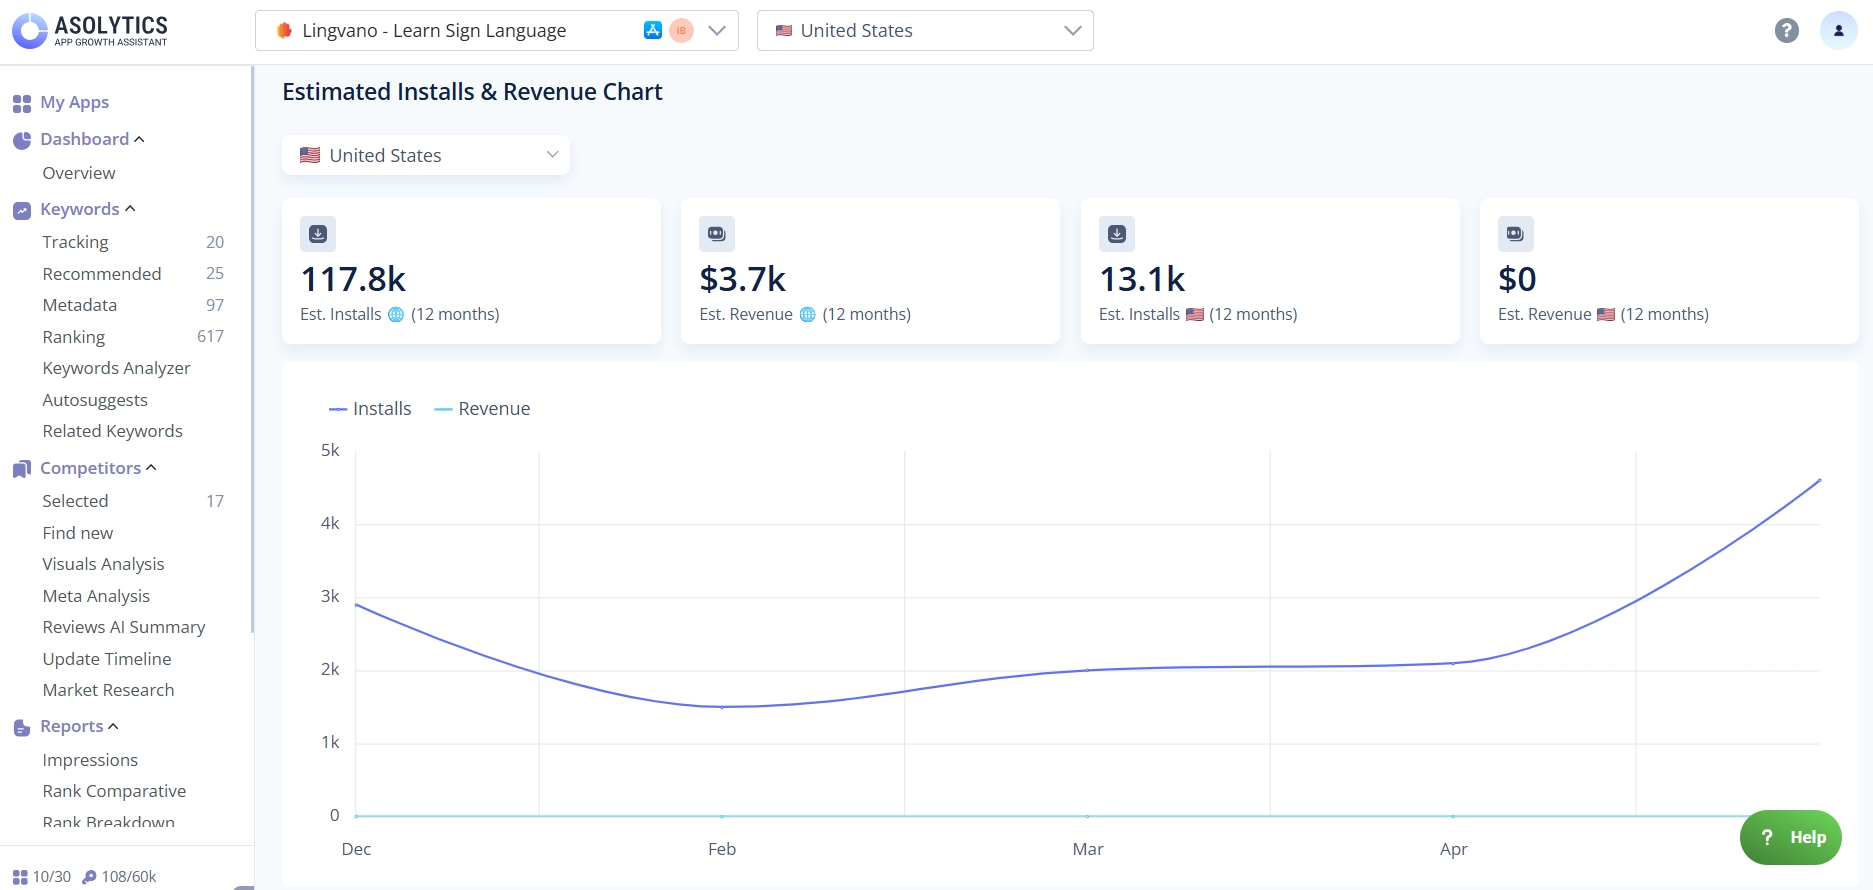This screenshot has width=1873, height=890.
Task: Toggle the Installs series in chart legend
Action: 371,409
